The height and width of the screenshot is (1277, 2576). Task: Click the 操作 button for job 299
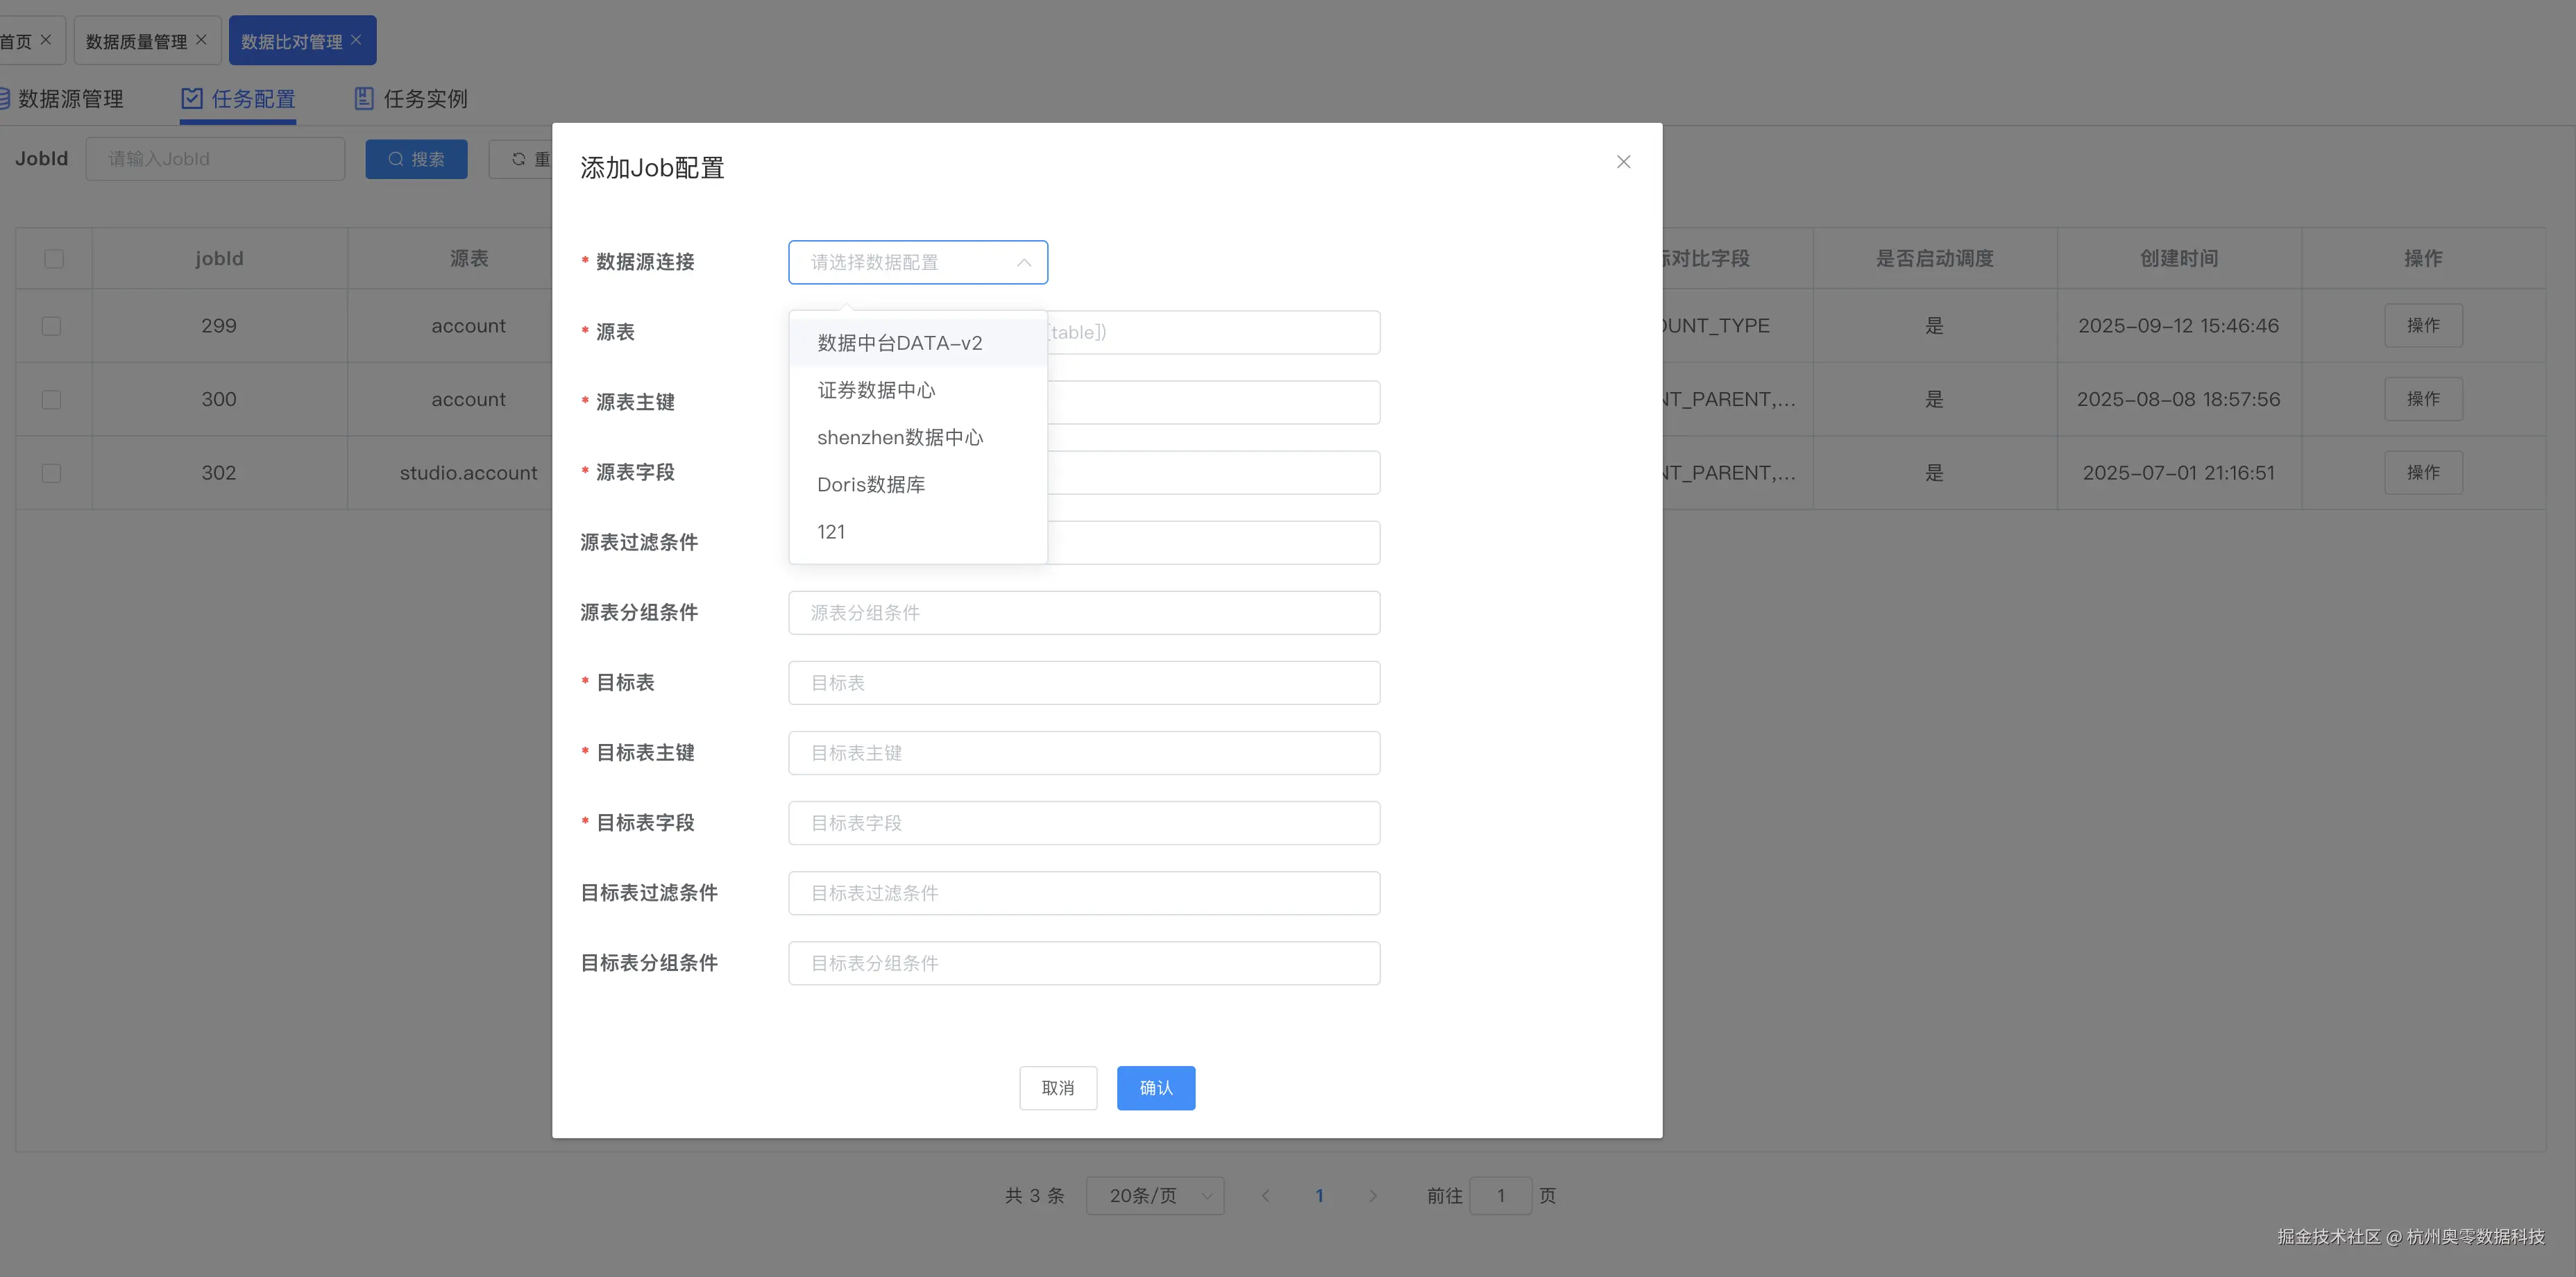click(2422, 326)
